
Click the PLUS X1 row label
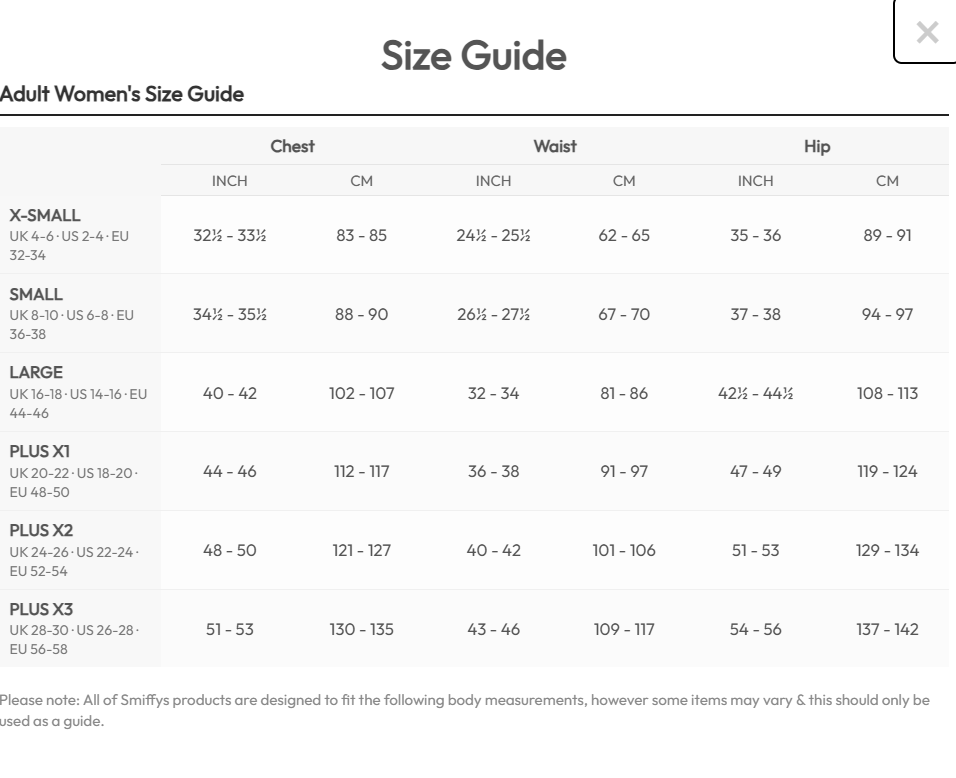pyautogui.click(x=40, y=452)
